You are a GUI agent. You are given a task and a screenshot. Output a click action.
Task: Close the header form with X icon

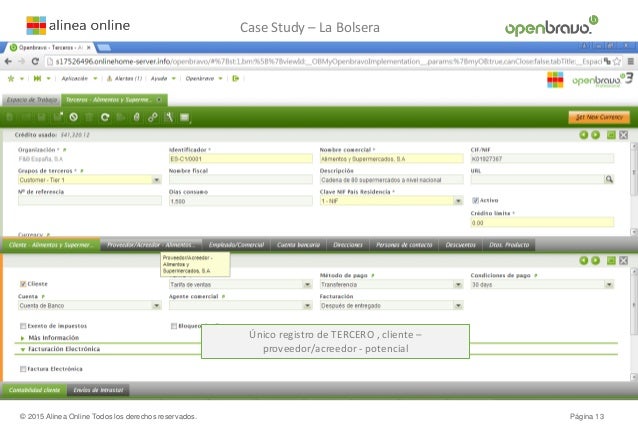(623, 135)
